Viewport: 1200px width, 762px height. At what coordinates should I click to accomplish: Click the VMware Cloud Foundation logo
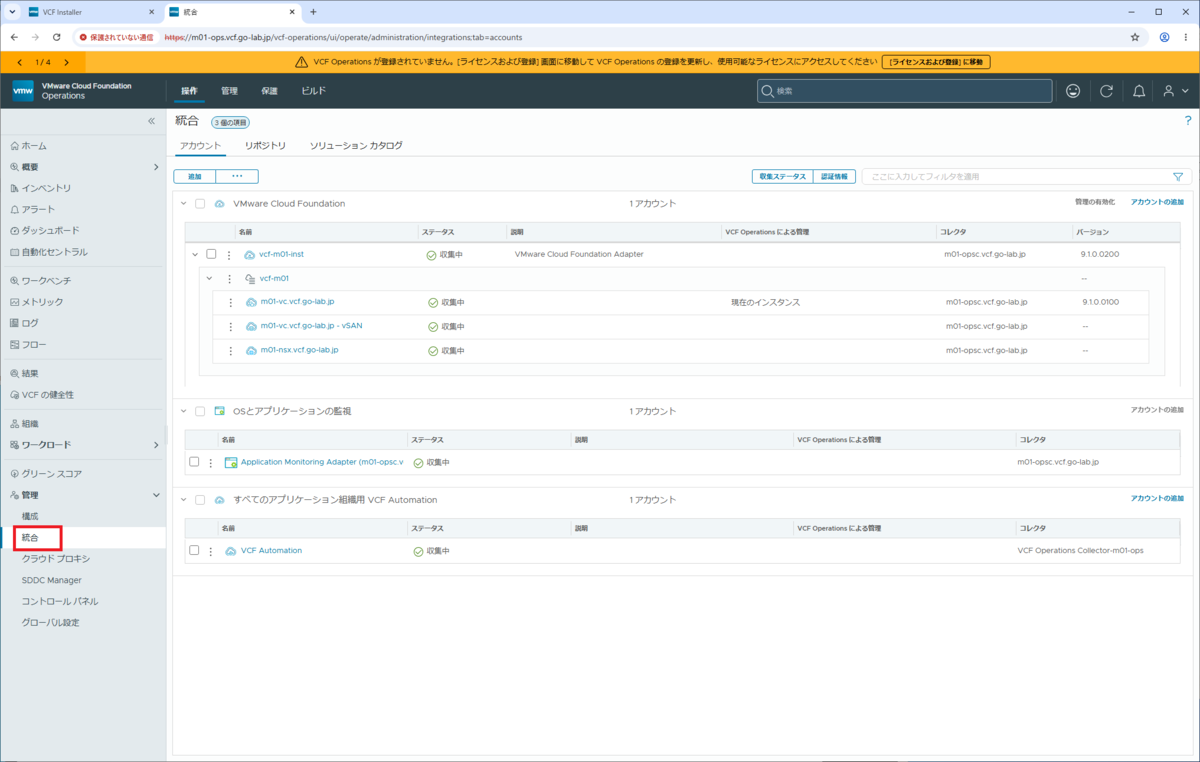point(23,91)
